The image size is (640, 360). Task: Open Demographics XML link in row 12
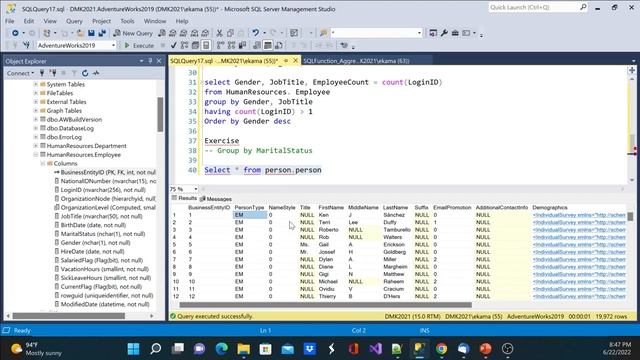579,296
